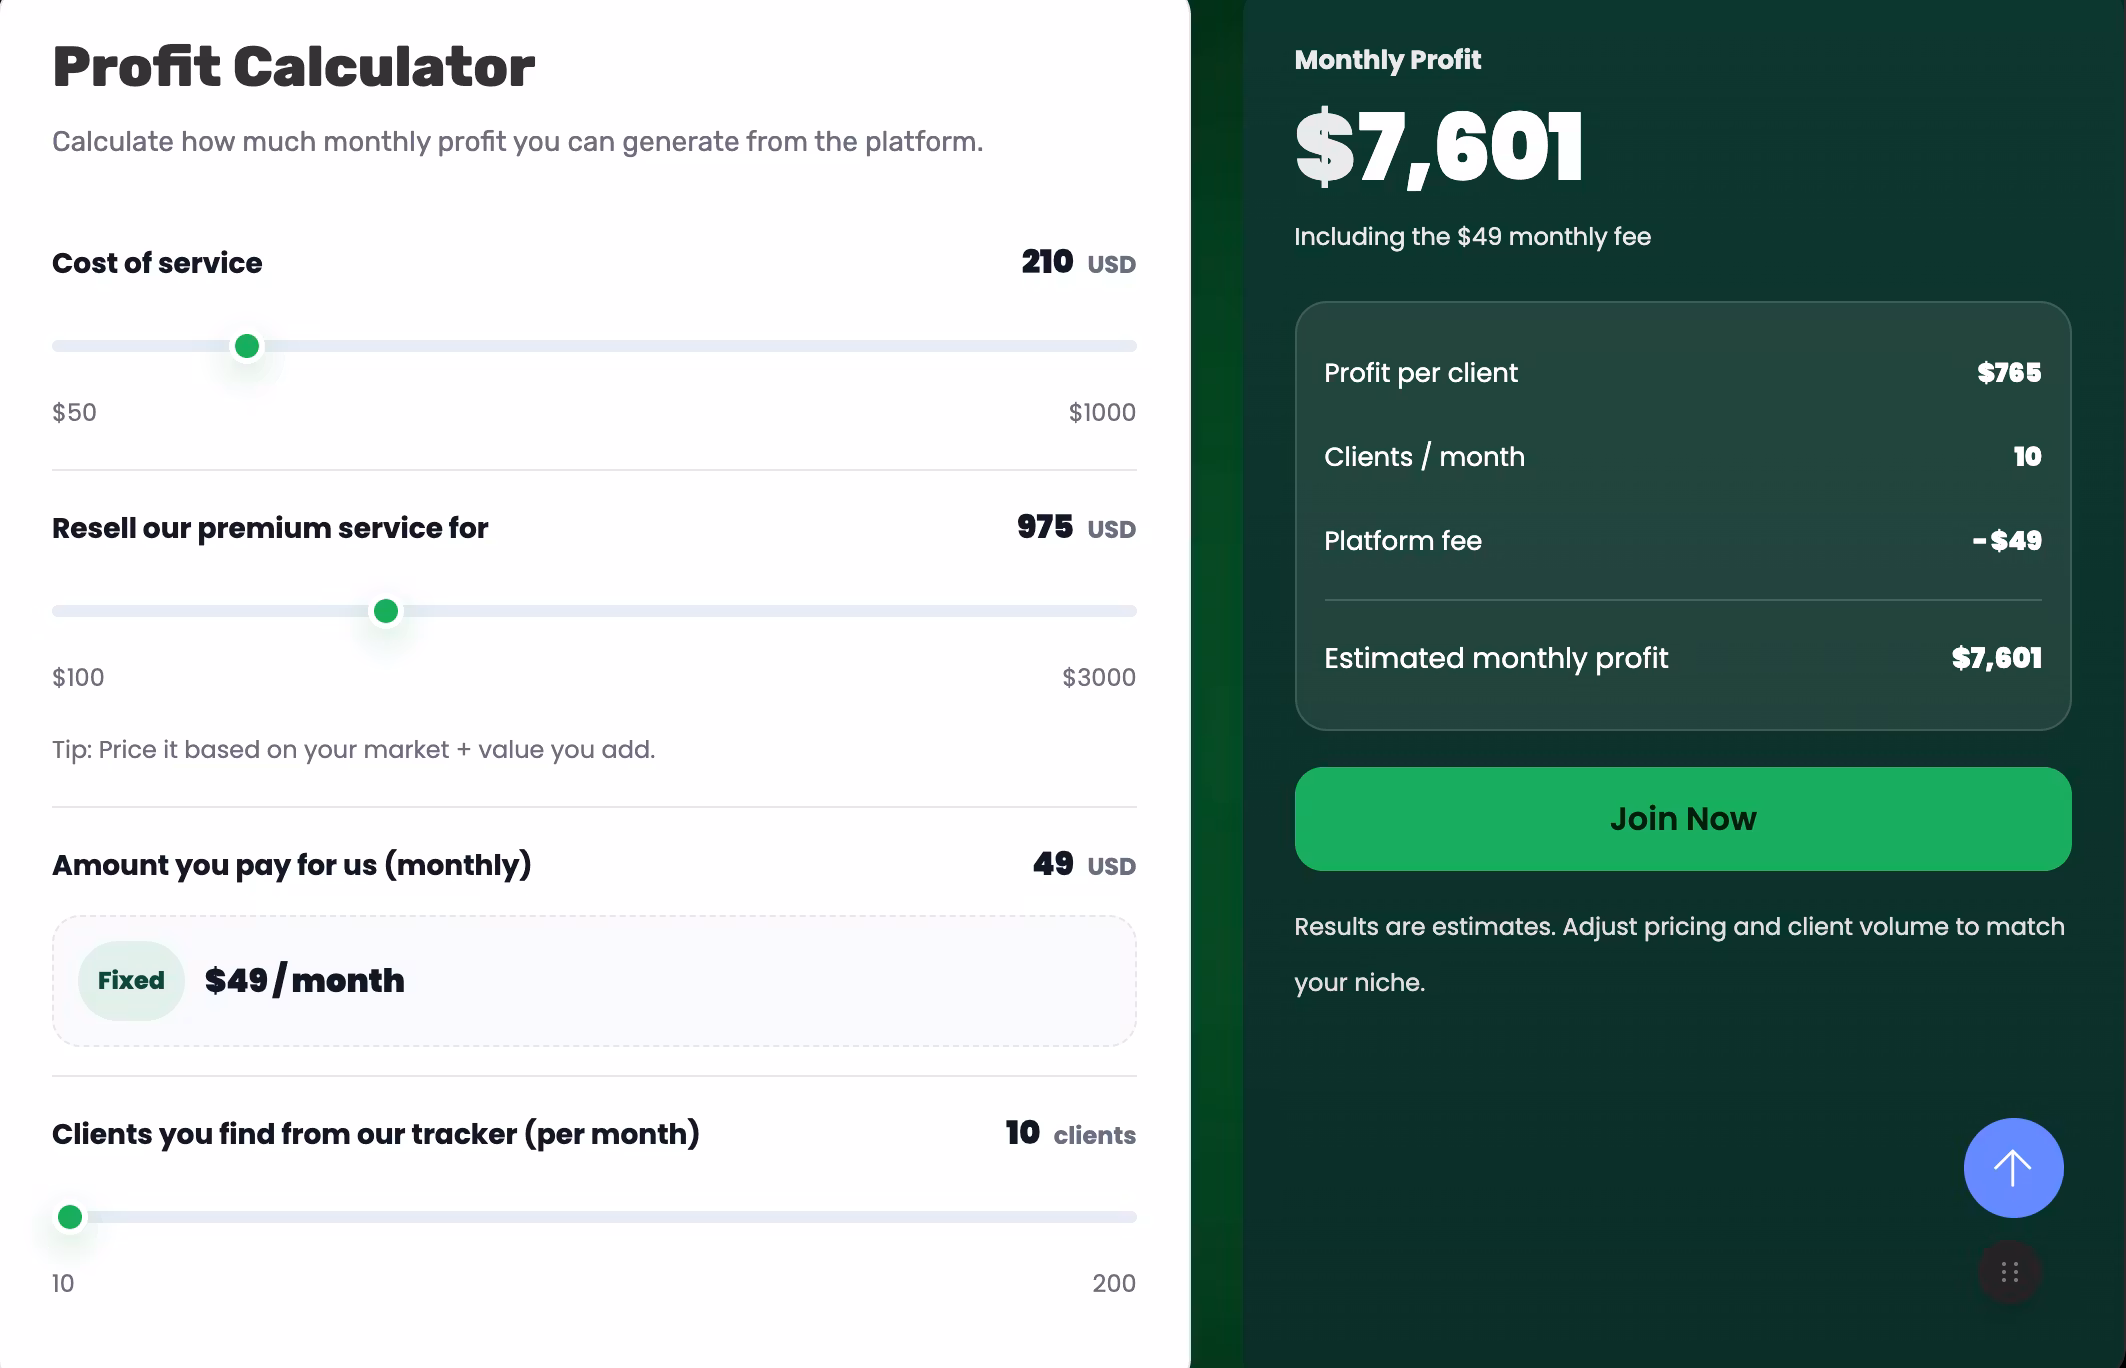
Task: Click the six-dot drag handle icon
Action: pyautogui.click(x=2009, y=1272)
